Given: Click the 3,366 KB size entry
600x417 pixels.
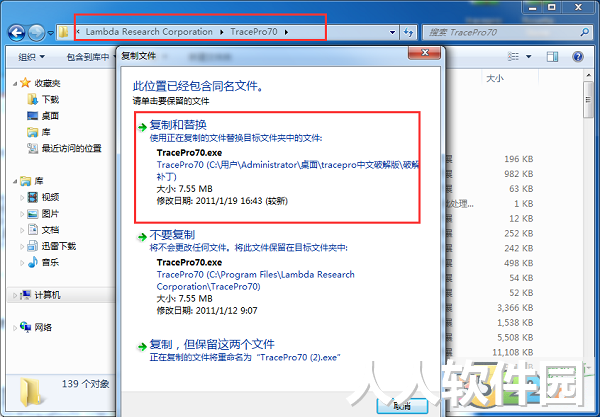Looking at the screenshot, I should [515, 308].
